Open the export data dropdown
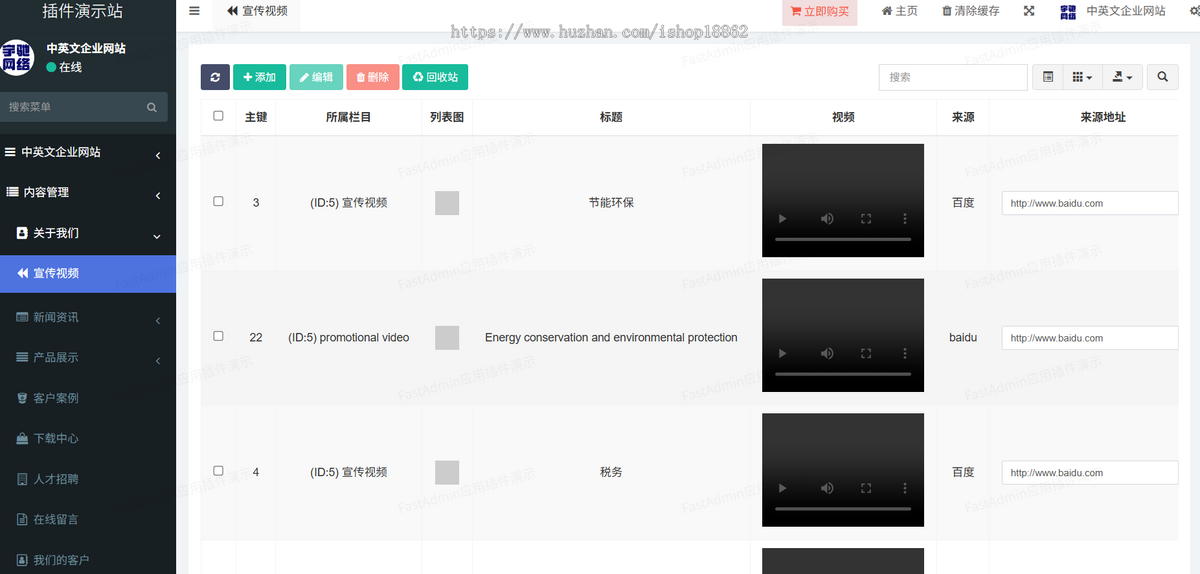Image resolution: width=1200 pixels, height=574 pixels. [x=1123, y=77]
